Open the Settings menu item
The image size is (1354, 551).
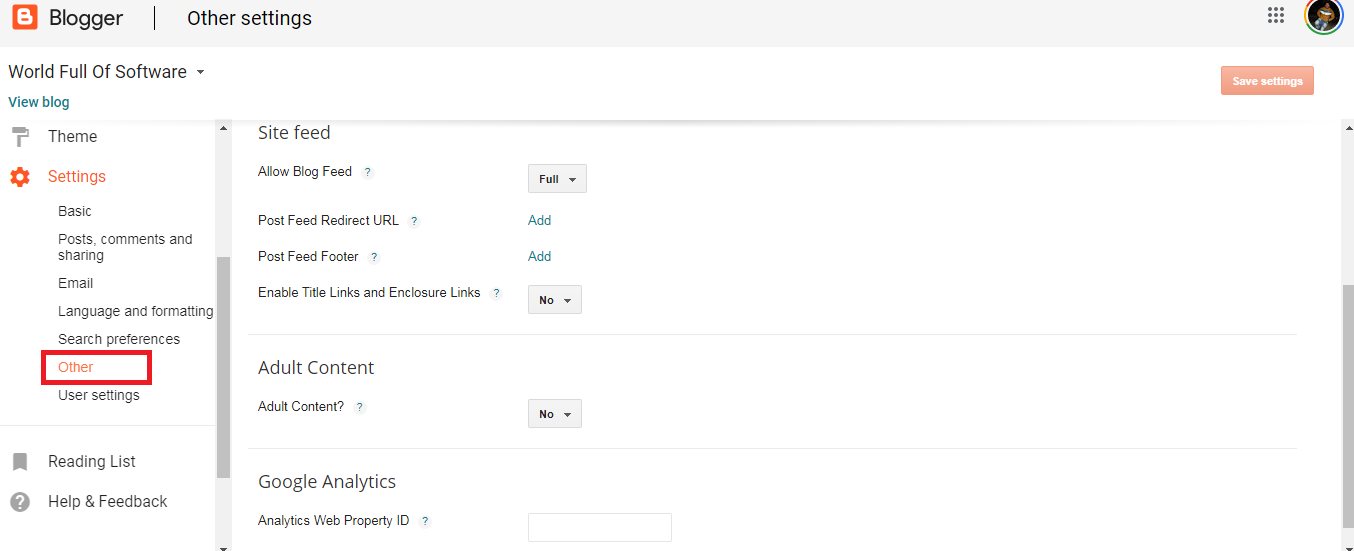click(x=77, y=177)
